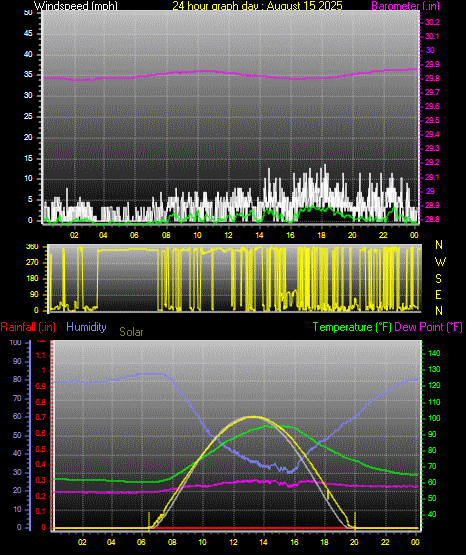Click the 06 hour tick under bottom graph

click(141, 542)
